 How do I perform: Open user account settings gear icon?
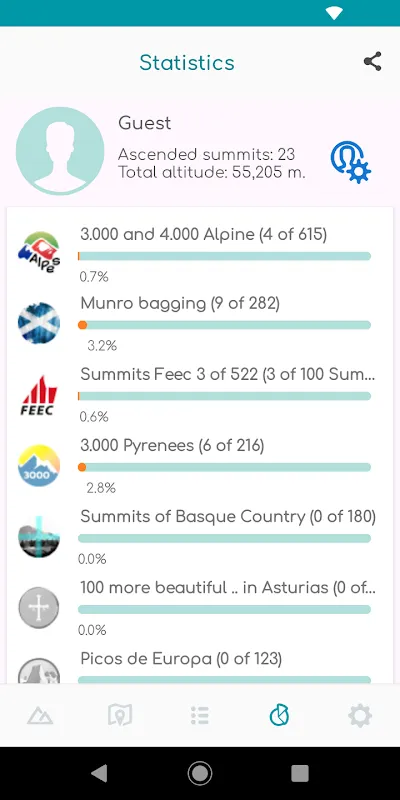tap(351, 162)
